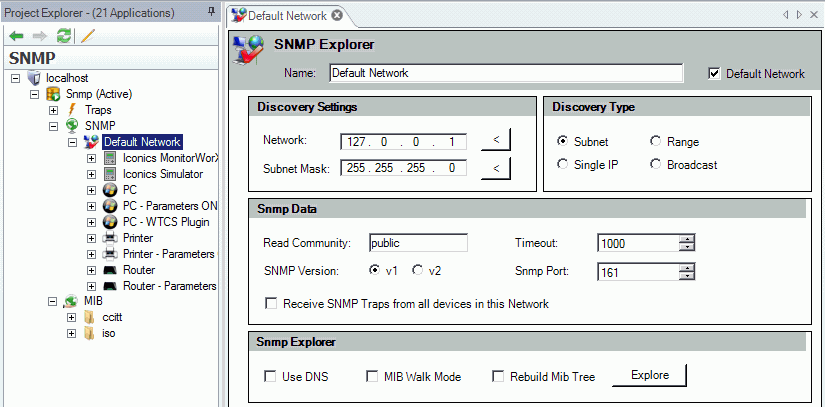Screen dimensions: 825x407
Task: Collapse the Default Network tree node
Action: click(x=72, y=142)
